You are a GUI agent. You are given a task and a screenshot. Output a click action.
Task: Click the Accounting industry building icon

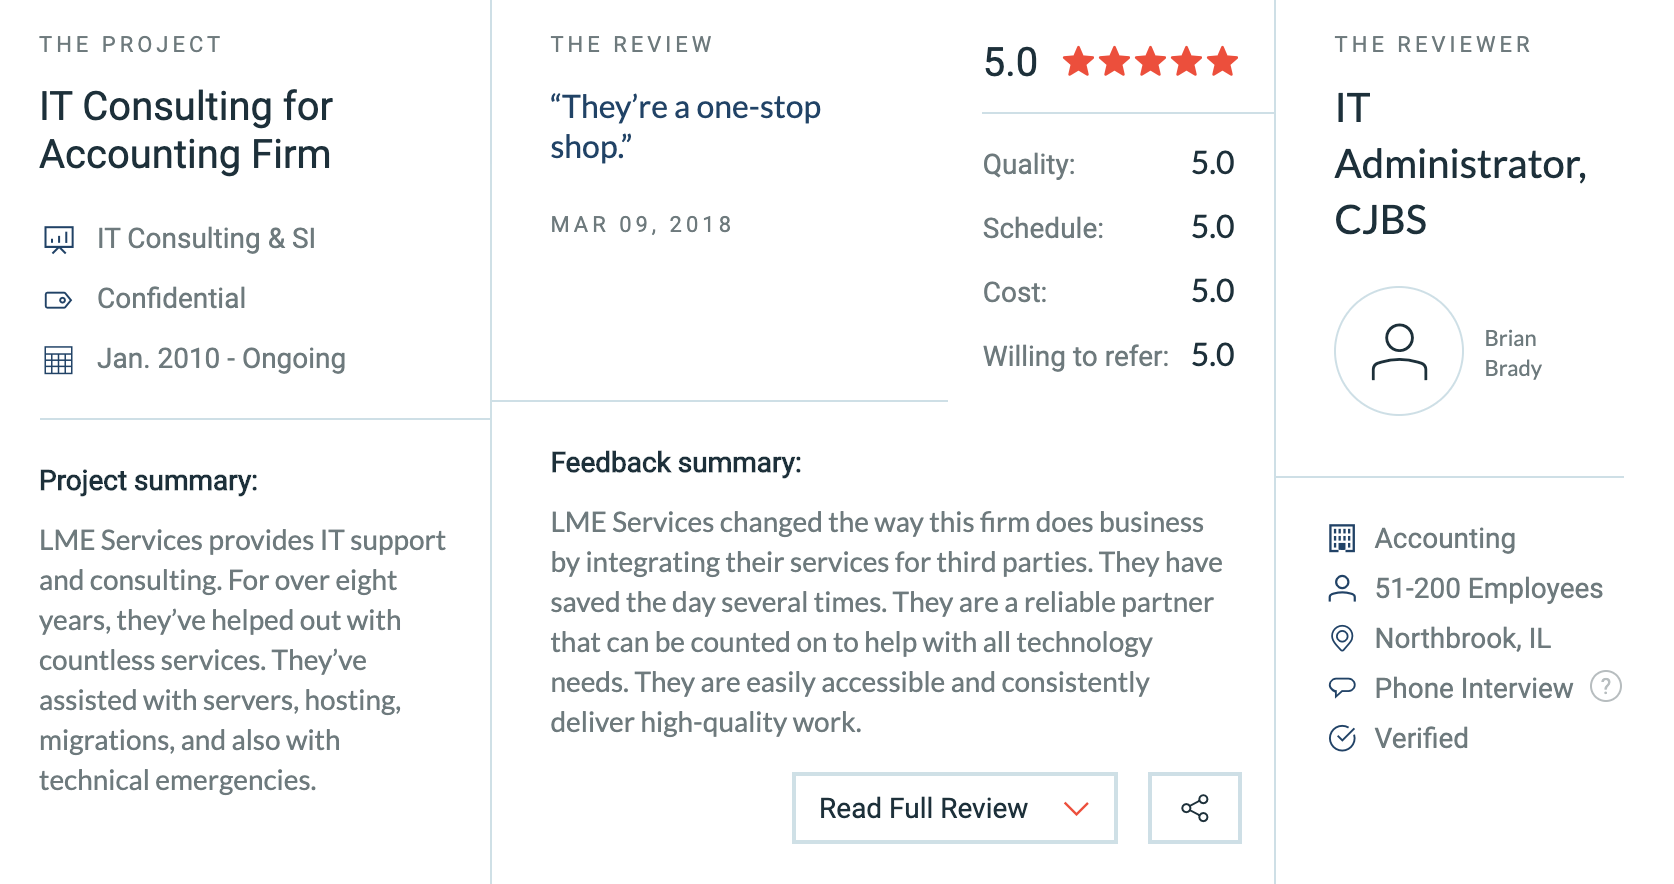(x=1342, y=538)
